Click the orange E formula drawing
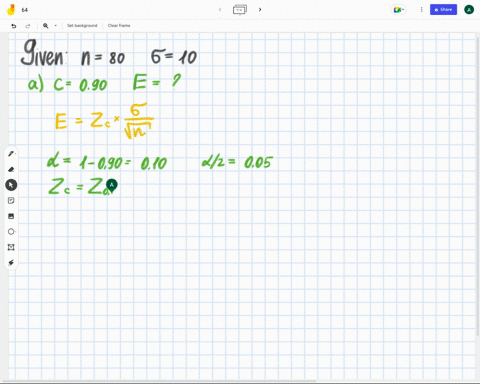480x384 pixels. pos(104,121)
